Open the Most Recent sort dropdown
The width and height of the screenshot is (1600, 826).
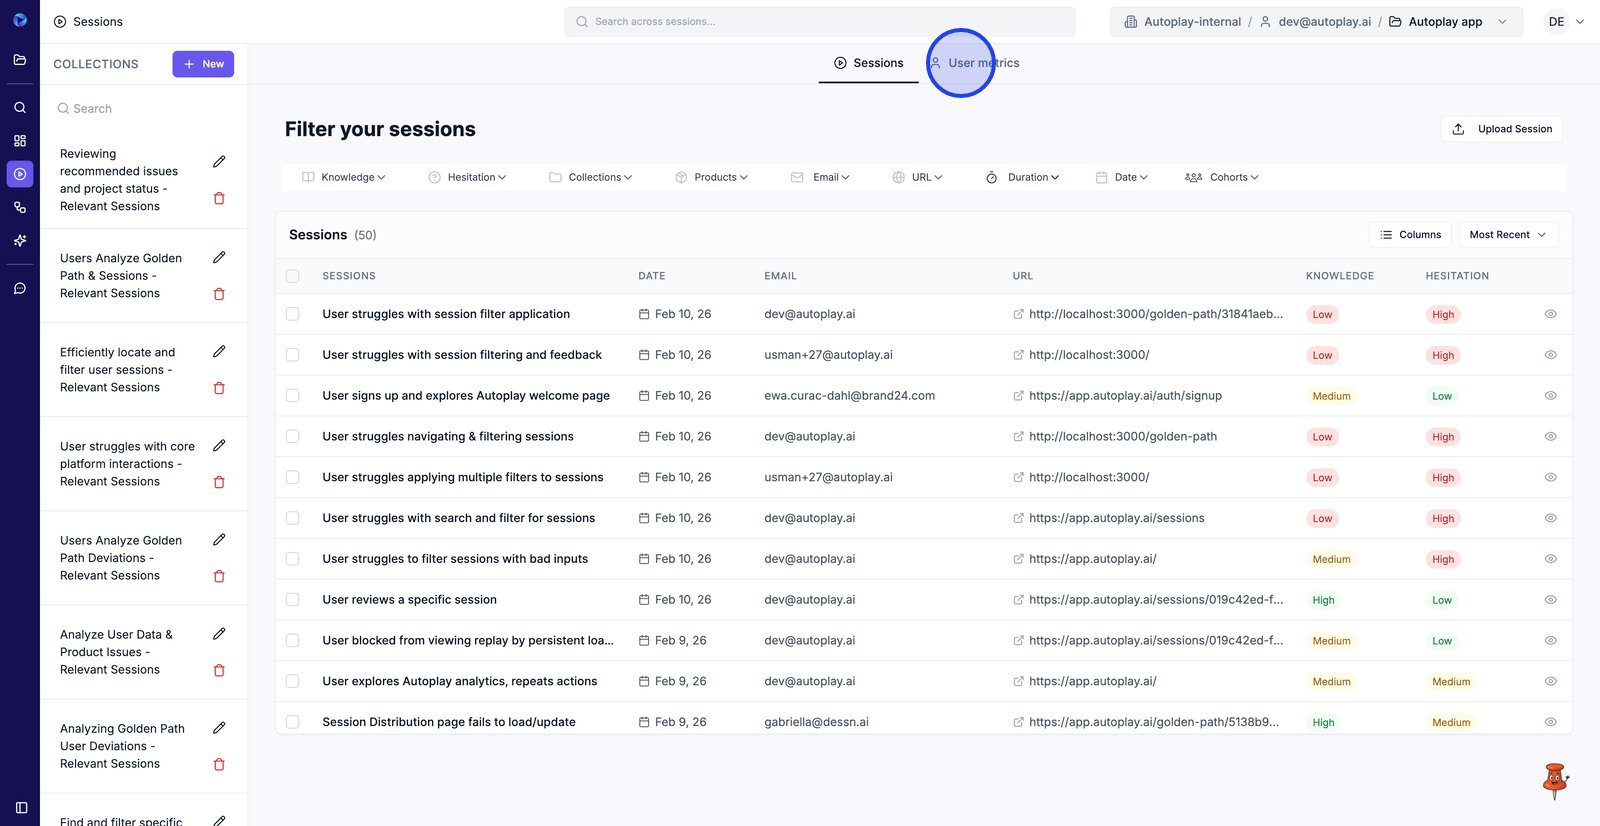coord(1507,235)
